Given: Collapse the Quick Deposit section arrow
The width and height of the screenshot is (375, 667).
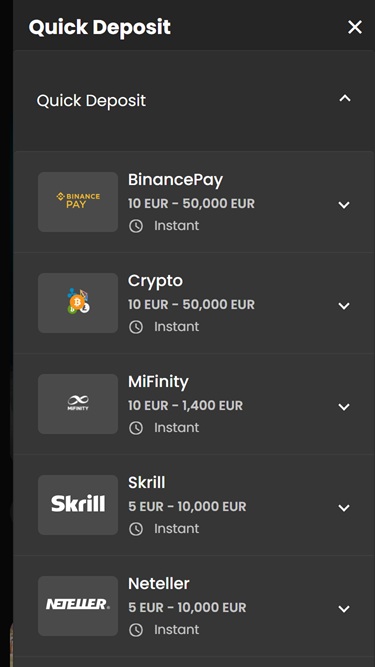Looking at the screenshot, I should (345, 99).
